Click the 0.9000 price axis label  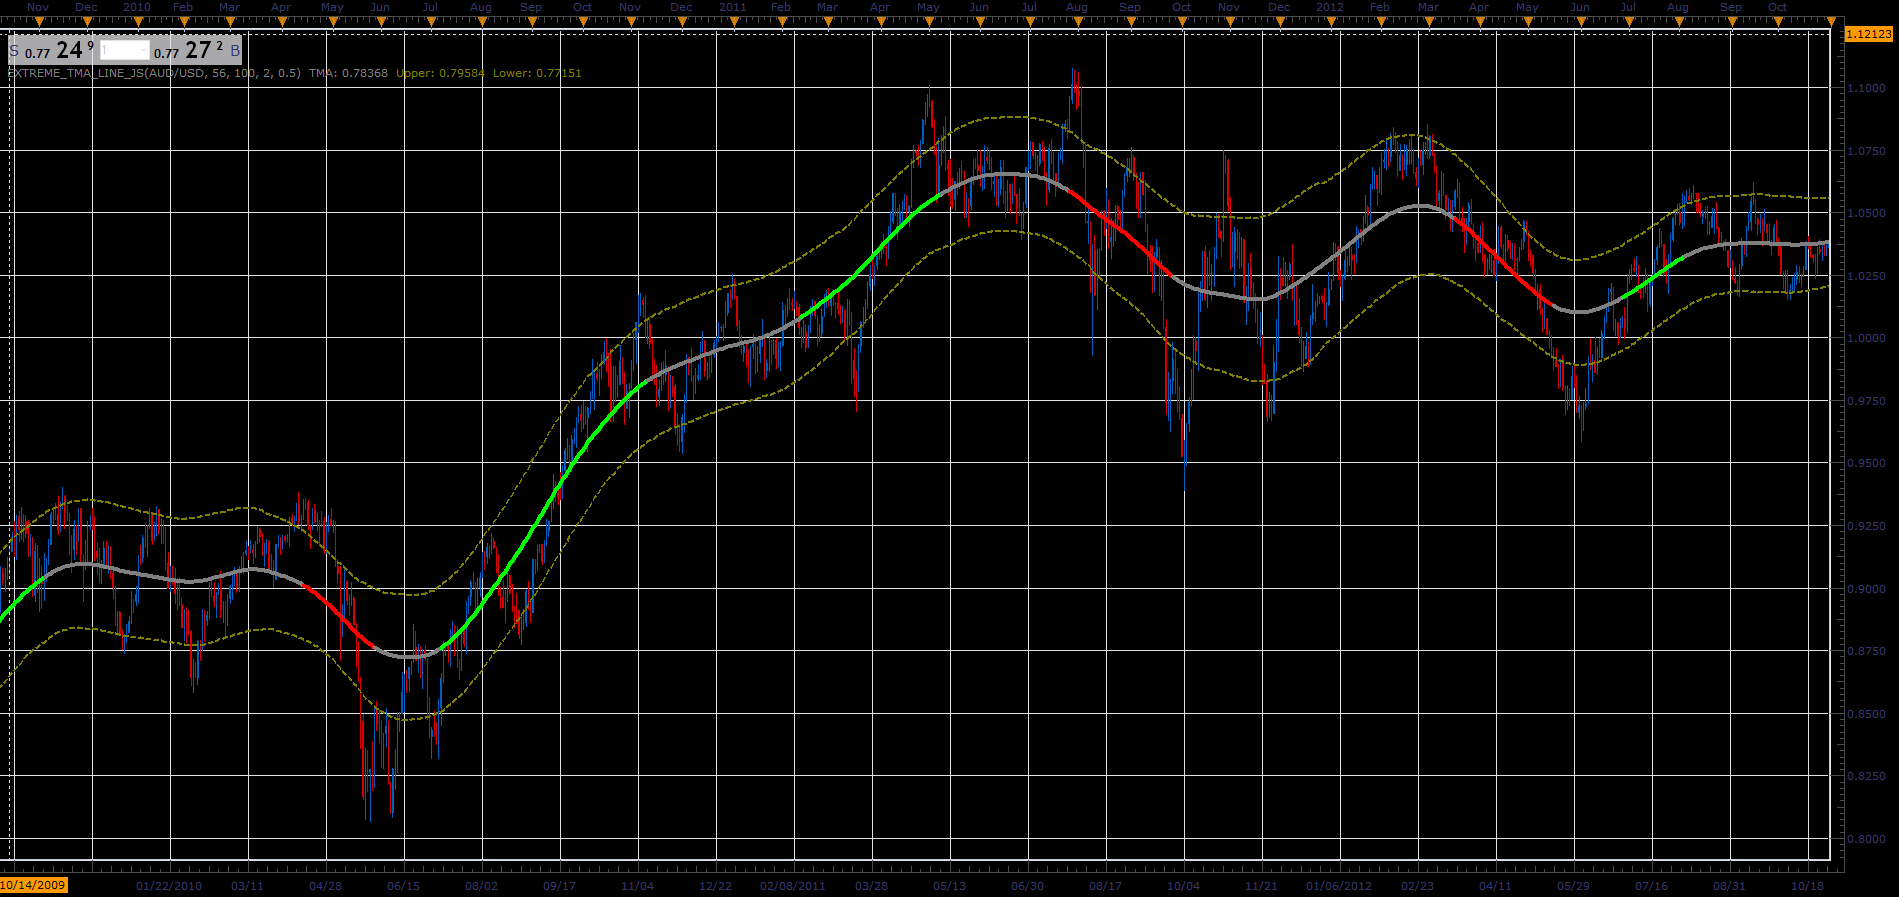[x=1866, y=589]
